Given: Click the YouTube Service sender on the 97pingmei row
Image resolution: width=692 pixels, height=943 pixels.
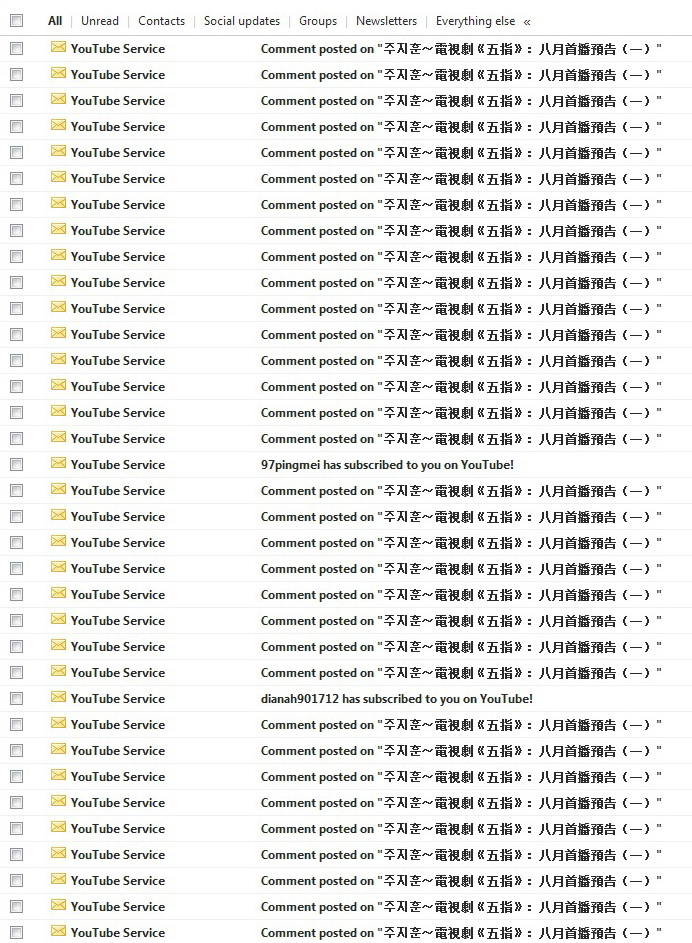Looking at the screenshot, I should click(118, 465).
